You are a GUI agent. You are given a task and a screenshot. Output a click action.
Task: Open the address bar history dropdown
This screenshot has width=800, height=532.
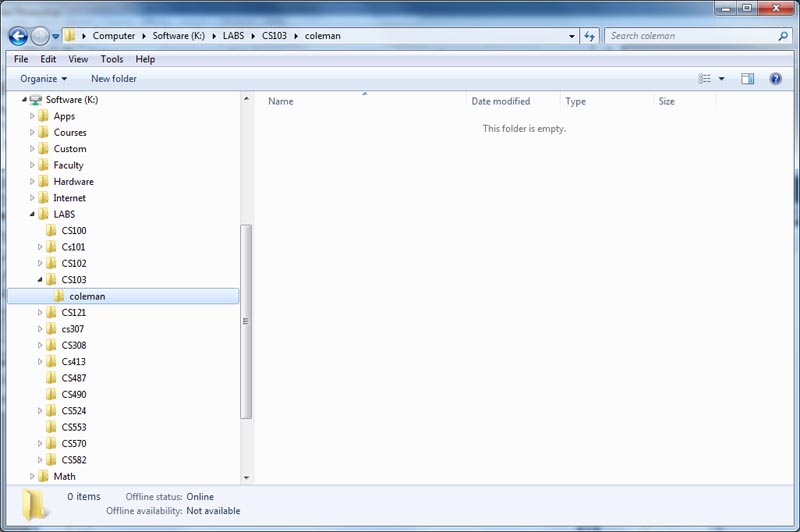[x=572, y=36]
